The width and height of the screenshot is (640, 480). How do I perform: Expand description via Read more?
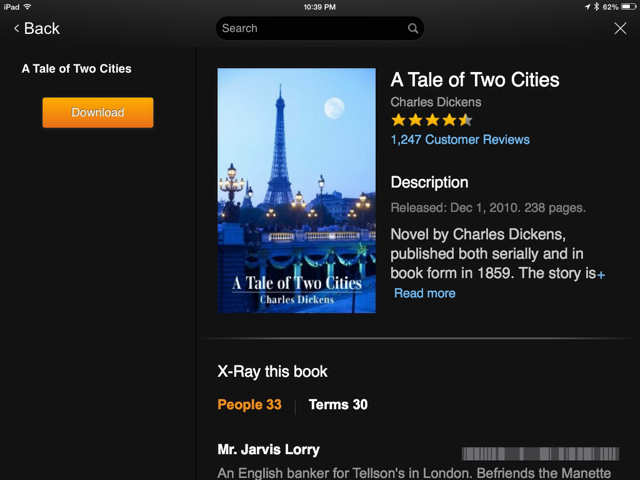[x=424, y=293]
